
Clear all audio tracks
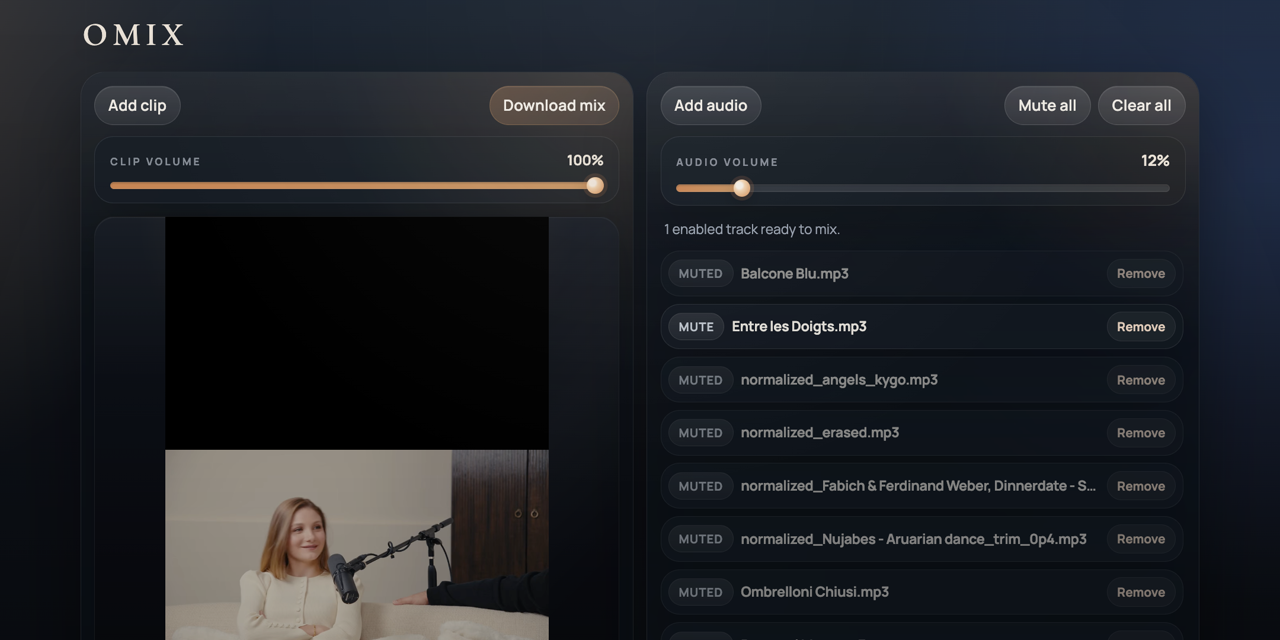click(x=1141, y=105)
